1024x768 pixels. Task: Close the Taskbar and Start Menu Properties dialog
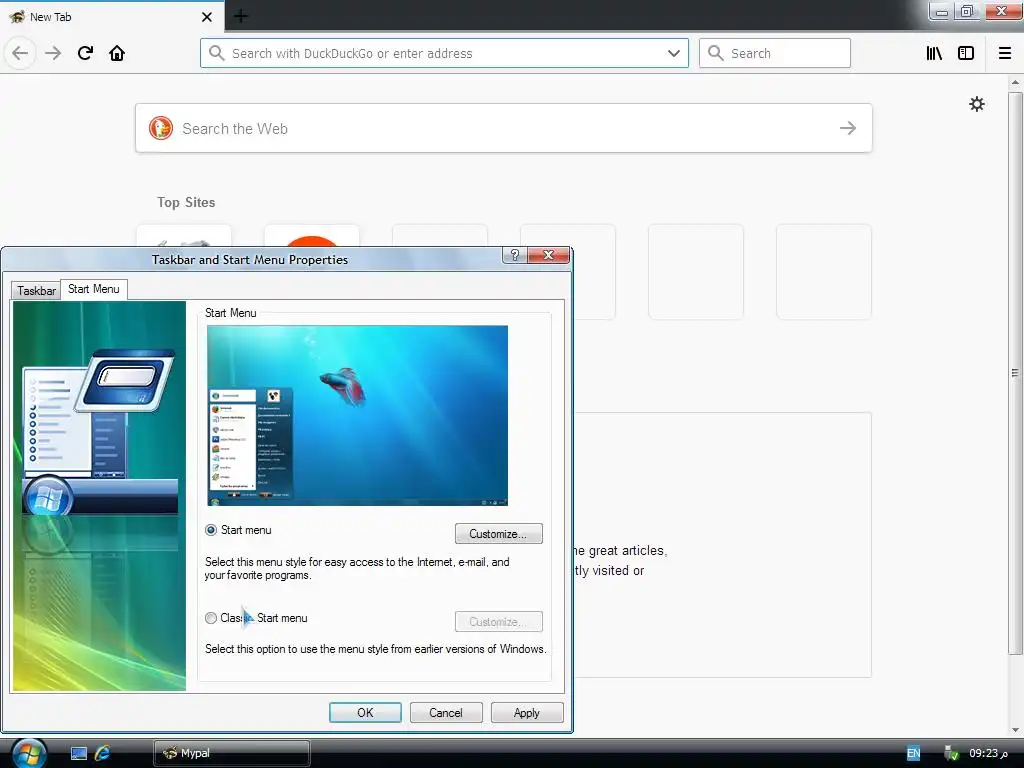[x=549, y=255]
